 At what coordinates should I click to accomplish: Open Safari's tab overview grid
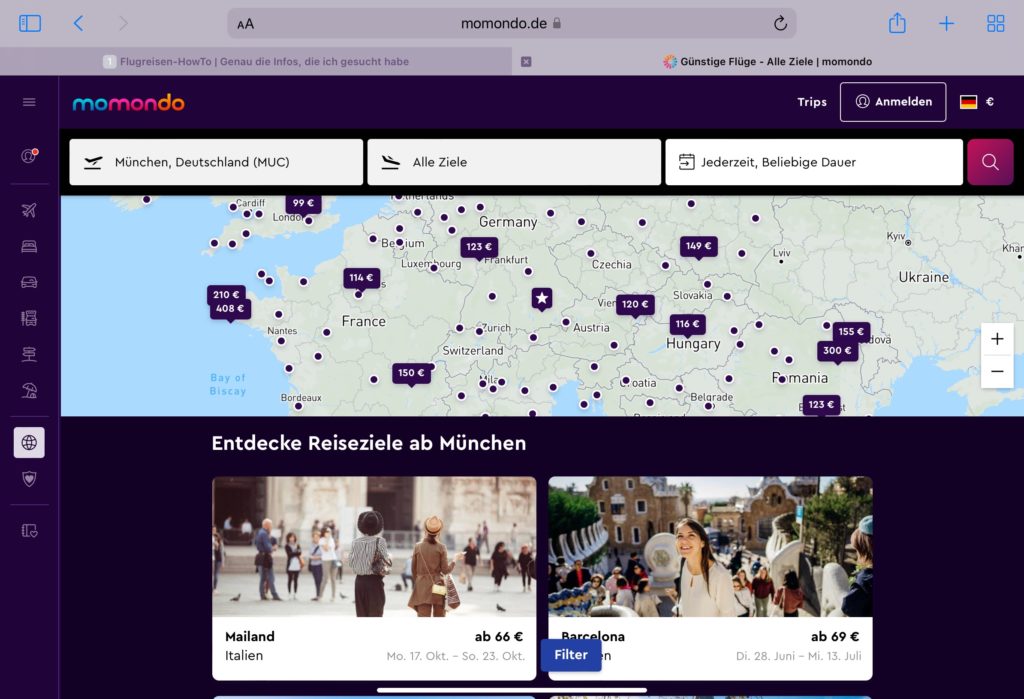coord(995,23)
